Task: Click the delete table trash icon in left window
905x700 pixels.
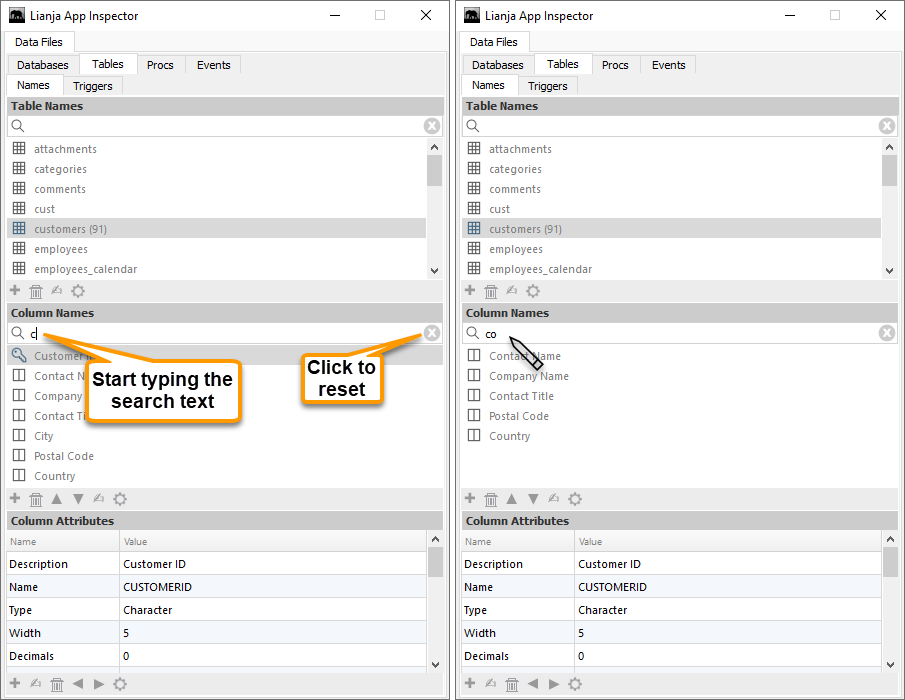Action: [x=36, y=291]
